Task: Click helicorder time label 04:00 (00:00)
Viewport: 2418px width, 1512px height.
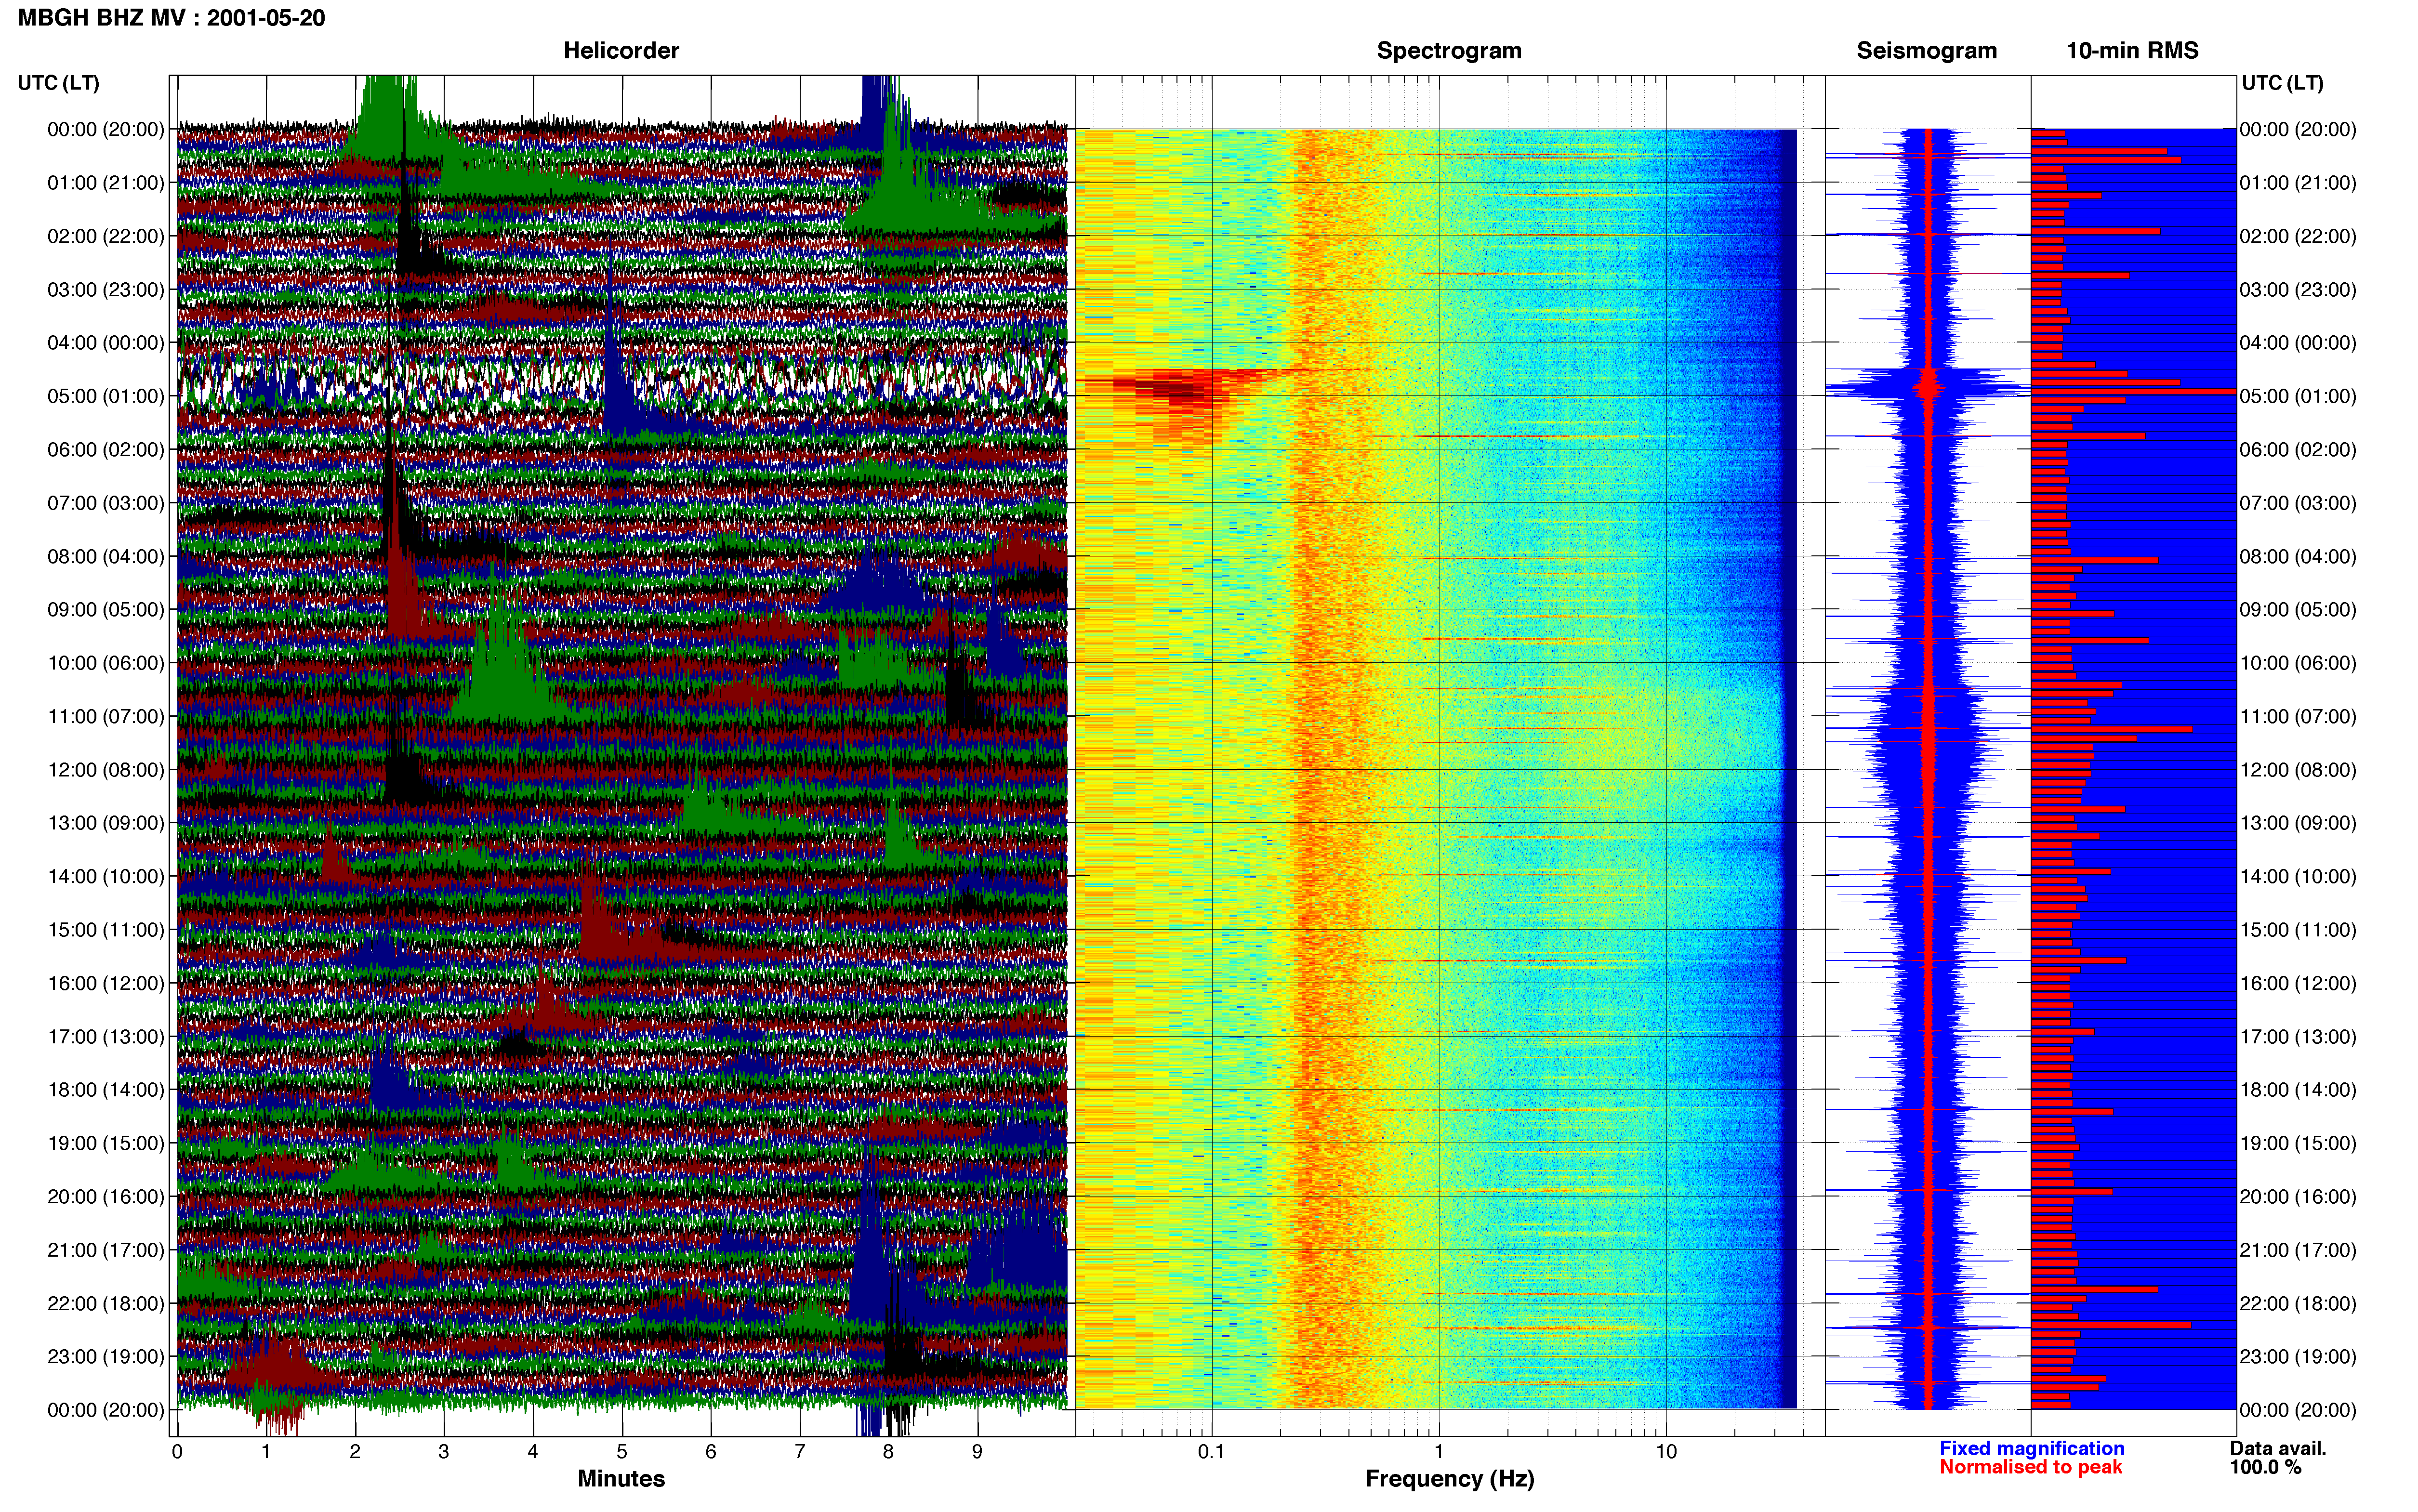Action: click(x=106, y=343)
